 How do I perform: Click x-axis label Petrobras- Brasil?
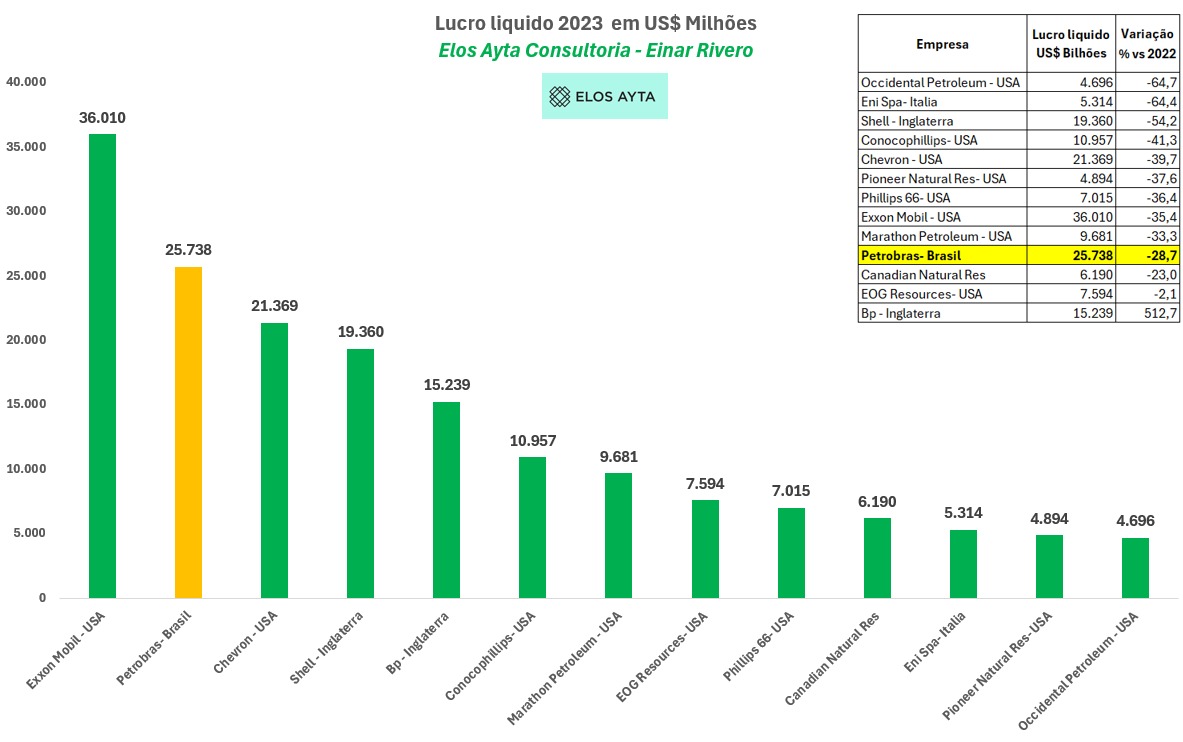click(x=154, y=648)
